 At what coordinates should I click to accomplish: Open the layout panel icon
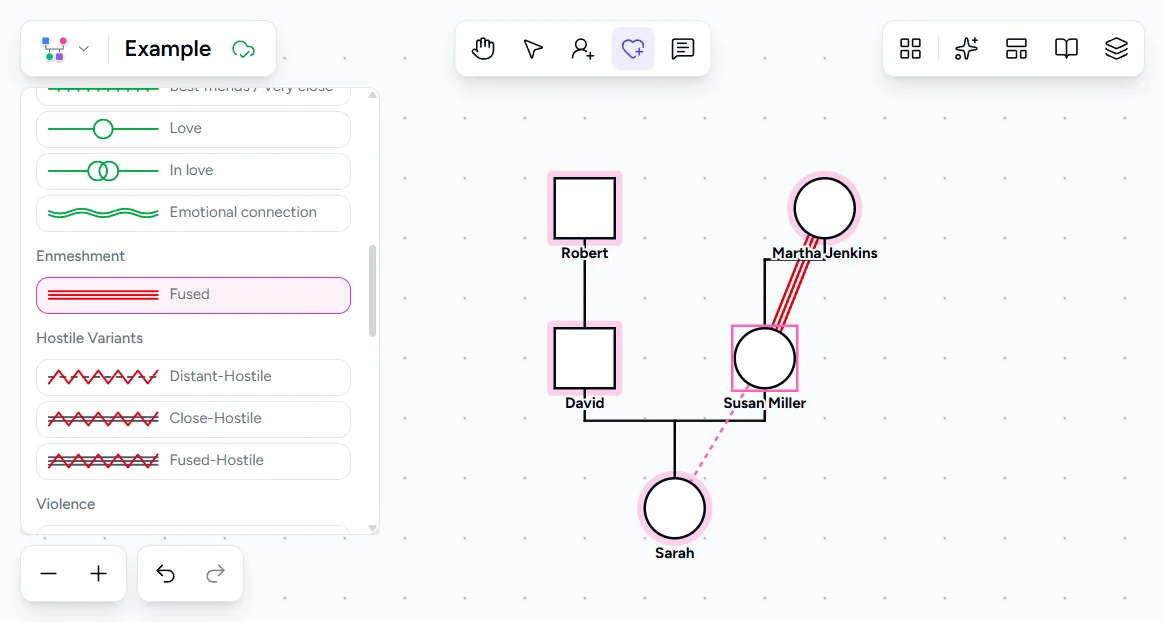(x=1016, y=49)
